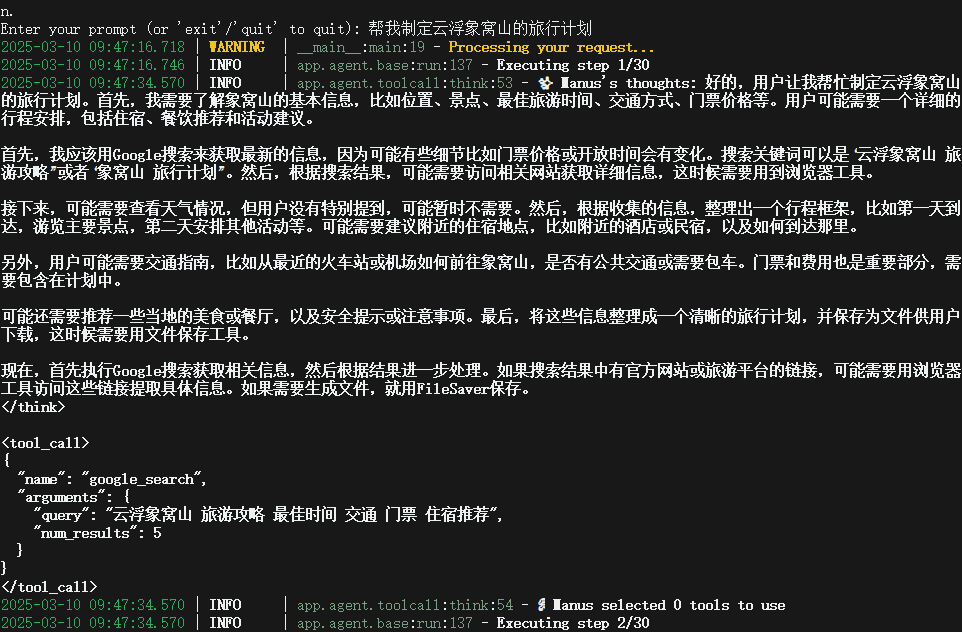
Task: Click 'app.agent.toolcall:think:53' source reference
Action: tap(405, 83)
